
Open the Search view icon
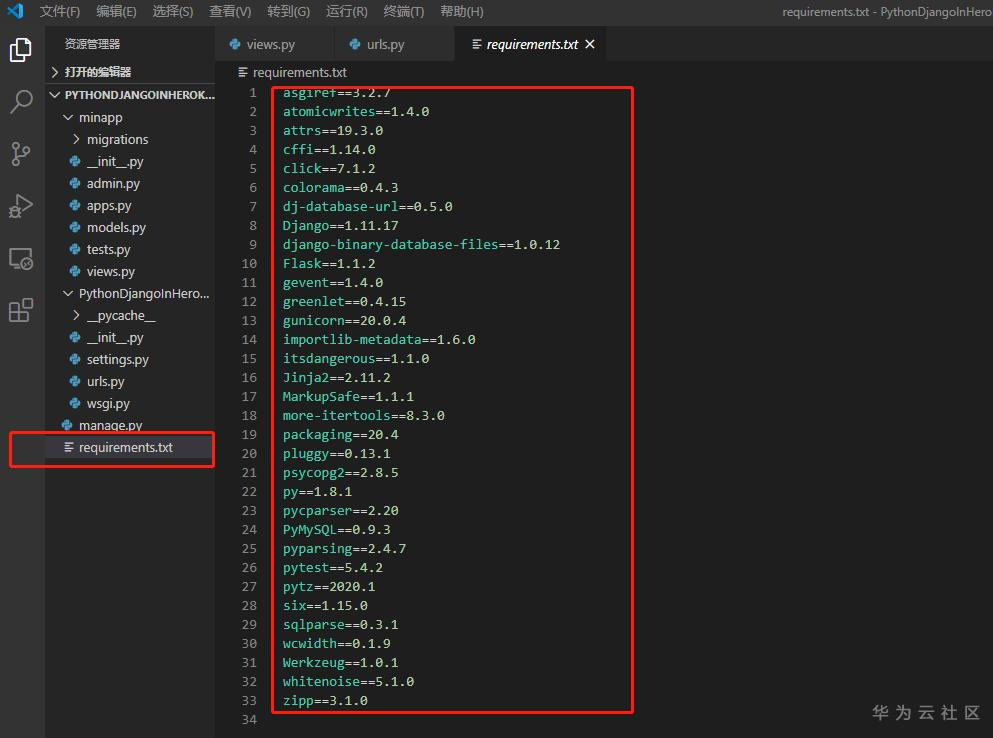[x=21, y=101]
